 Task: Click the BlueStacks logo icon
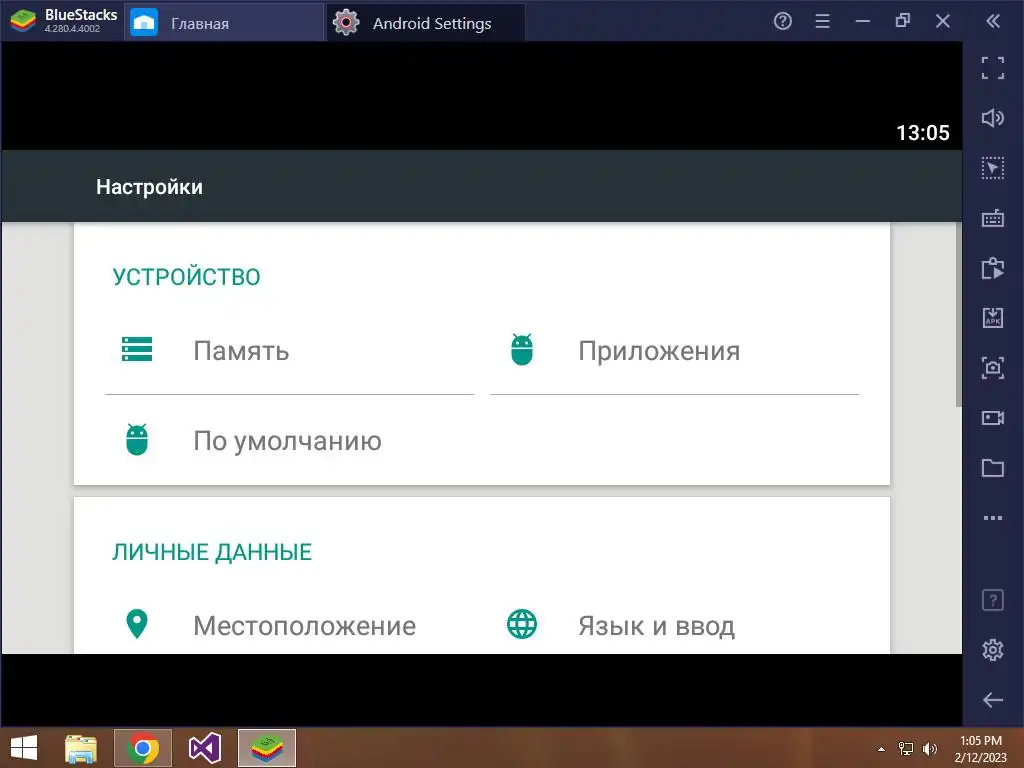click(x=23, y=22)
